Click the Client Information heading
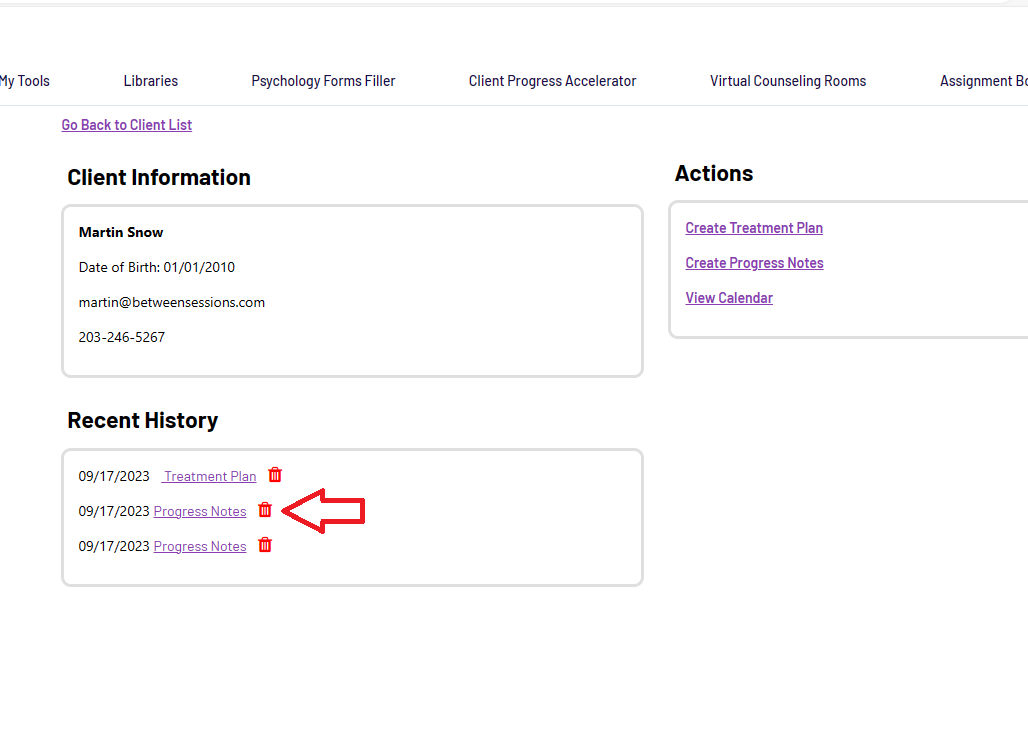The width and height of the screenshot is (1028, 748). tap(159, 178)
